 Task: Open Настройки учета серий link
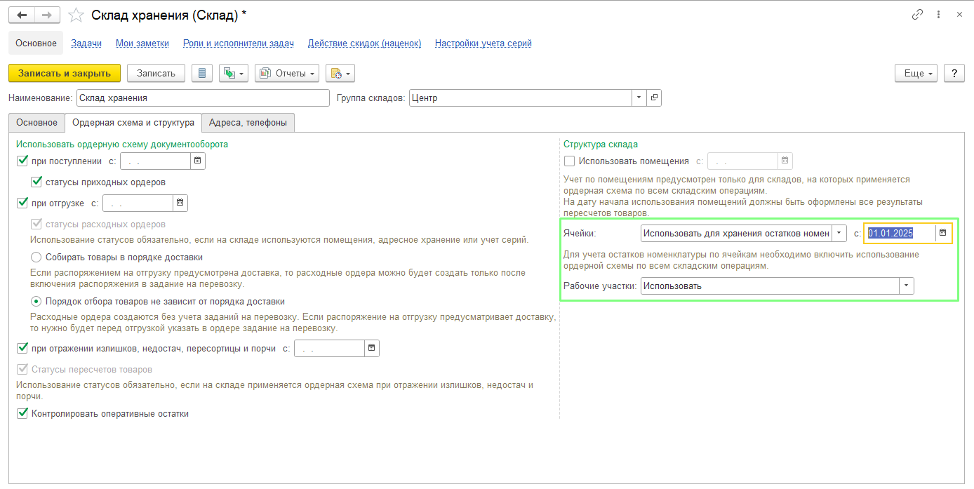[483, 43]
